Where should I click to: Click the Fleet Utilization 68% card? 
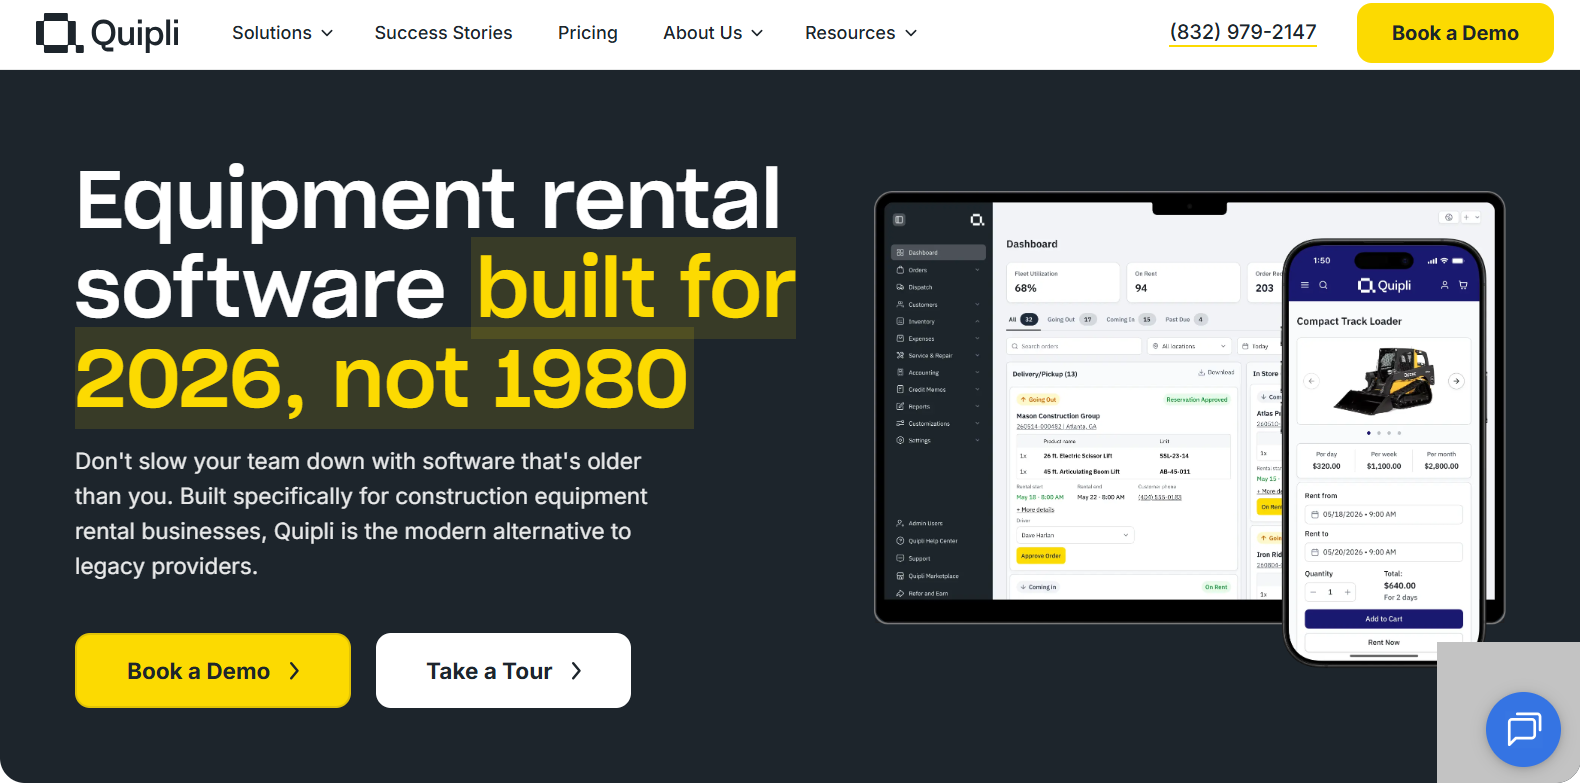click(x=1063, y=282)
